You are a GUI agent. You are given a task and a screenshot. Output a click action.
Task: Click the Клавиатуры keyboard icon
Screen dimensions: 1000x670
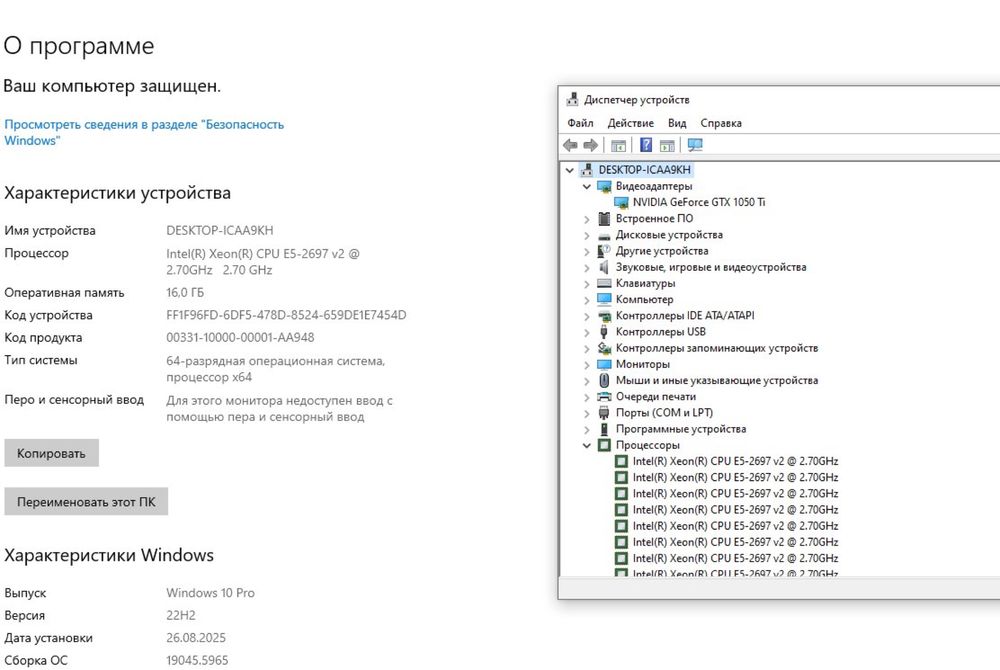click(x=604, y=283)
